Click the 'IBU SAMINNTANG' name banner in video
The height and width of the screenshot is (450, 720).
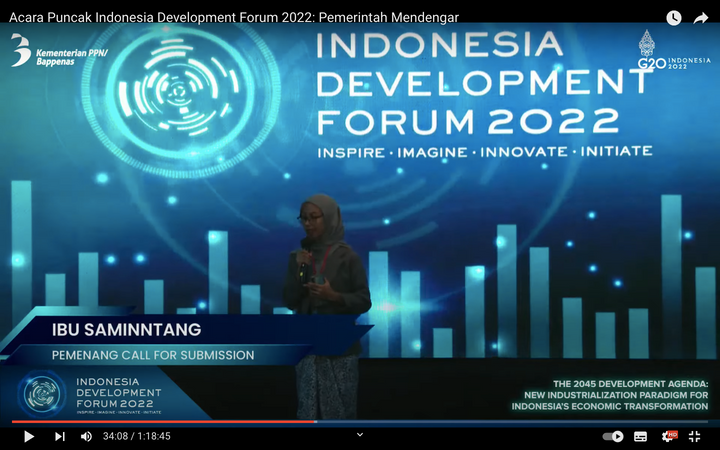(127, 330)
